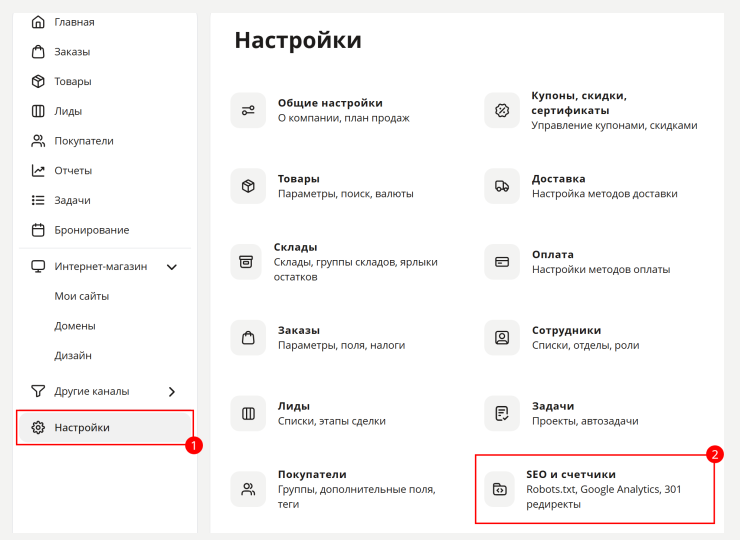Image resolution: width=740 pixels, height=540 pixels.
Task: Go to Заказы in the sidebar menu
Action: click(x=72, y=51)
